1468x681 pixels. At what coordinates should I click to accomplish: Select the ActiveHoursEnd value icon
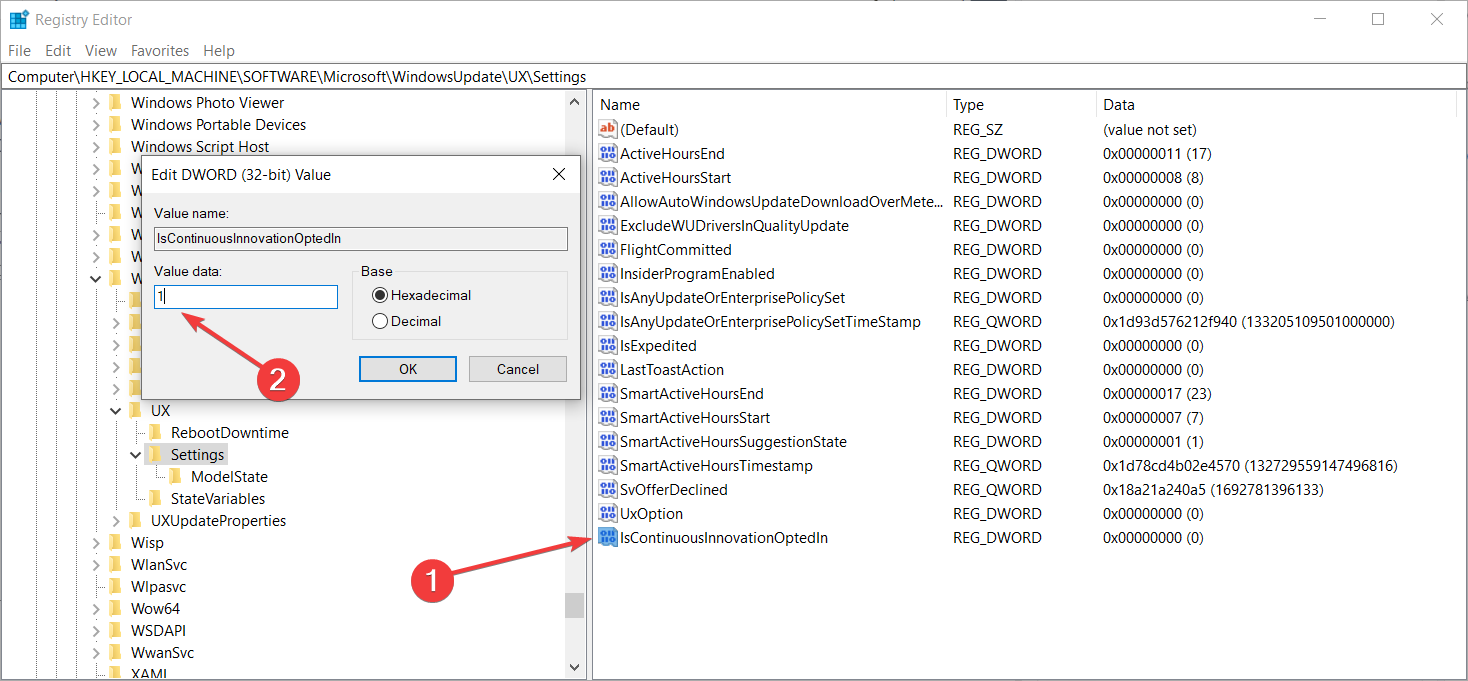click(608, 154)
